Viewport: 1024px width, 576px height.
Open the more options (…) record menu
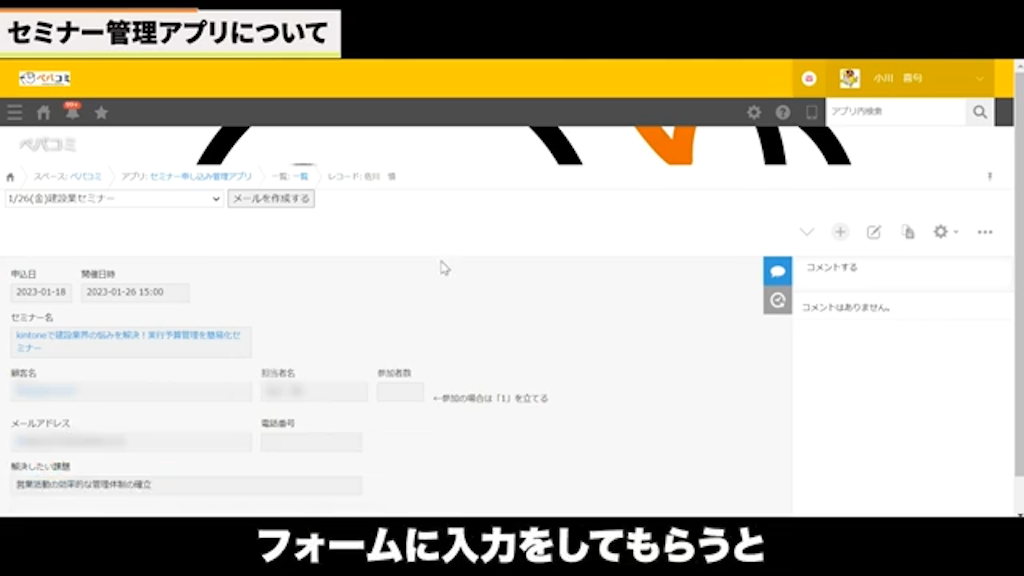pos(984,231)
